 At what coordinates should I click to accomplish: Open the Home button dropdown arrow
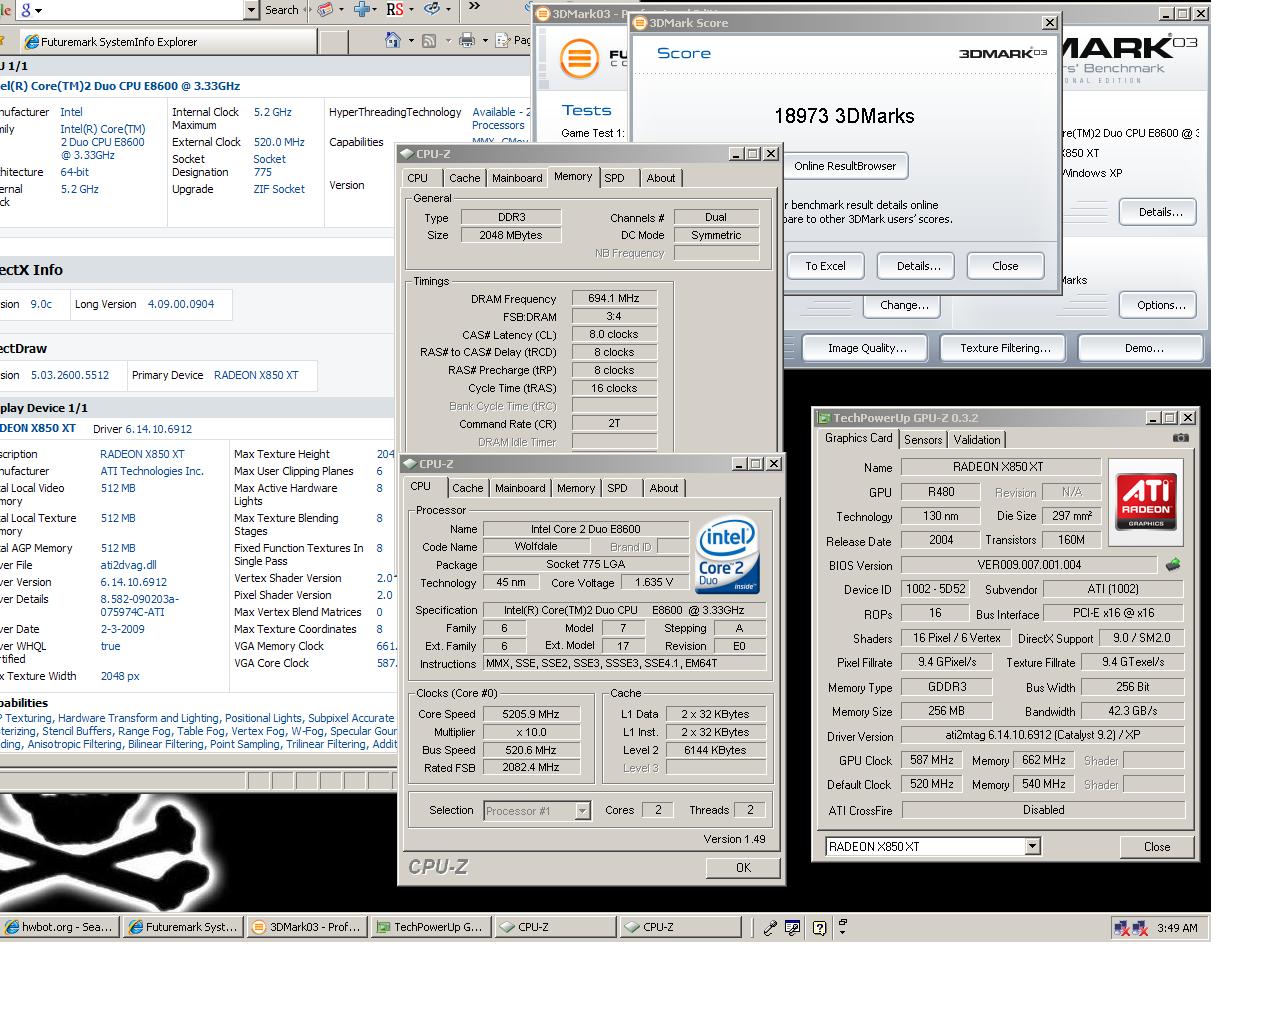[410, 41]
